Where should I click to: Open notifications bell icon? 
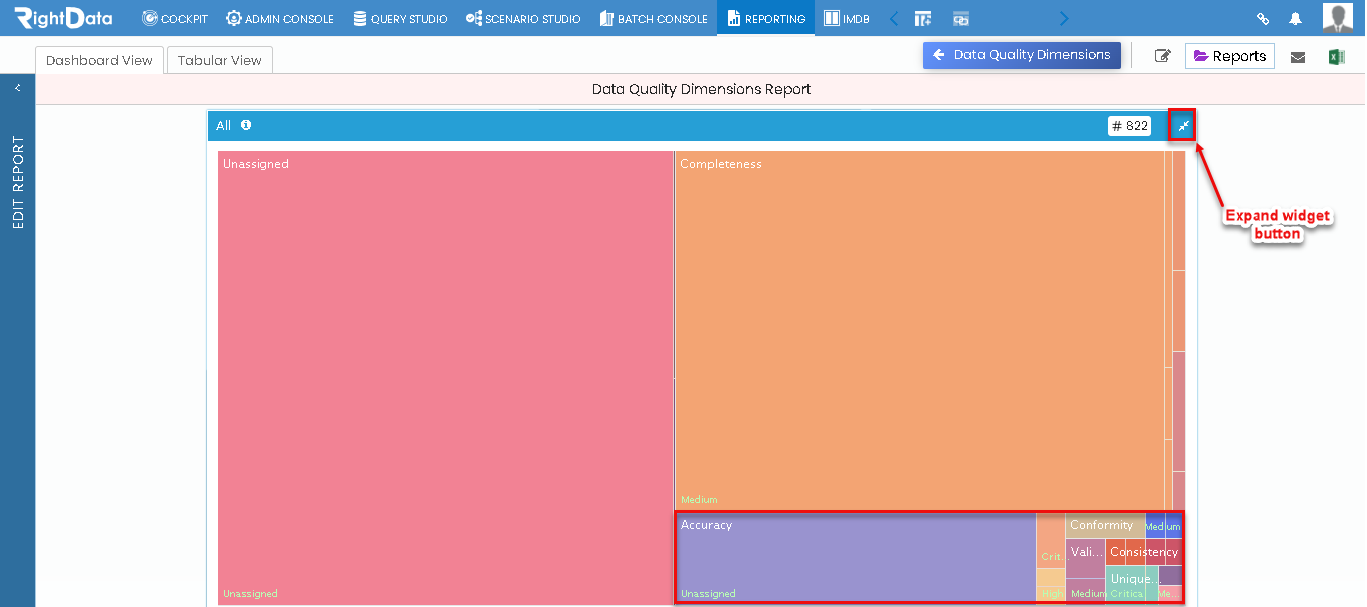coord(1296,19)
